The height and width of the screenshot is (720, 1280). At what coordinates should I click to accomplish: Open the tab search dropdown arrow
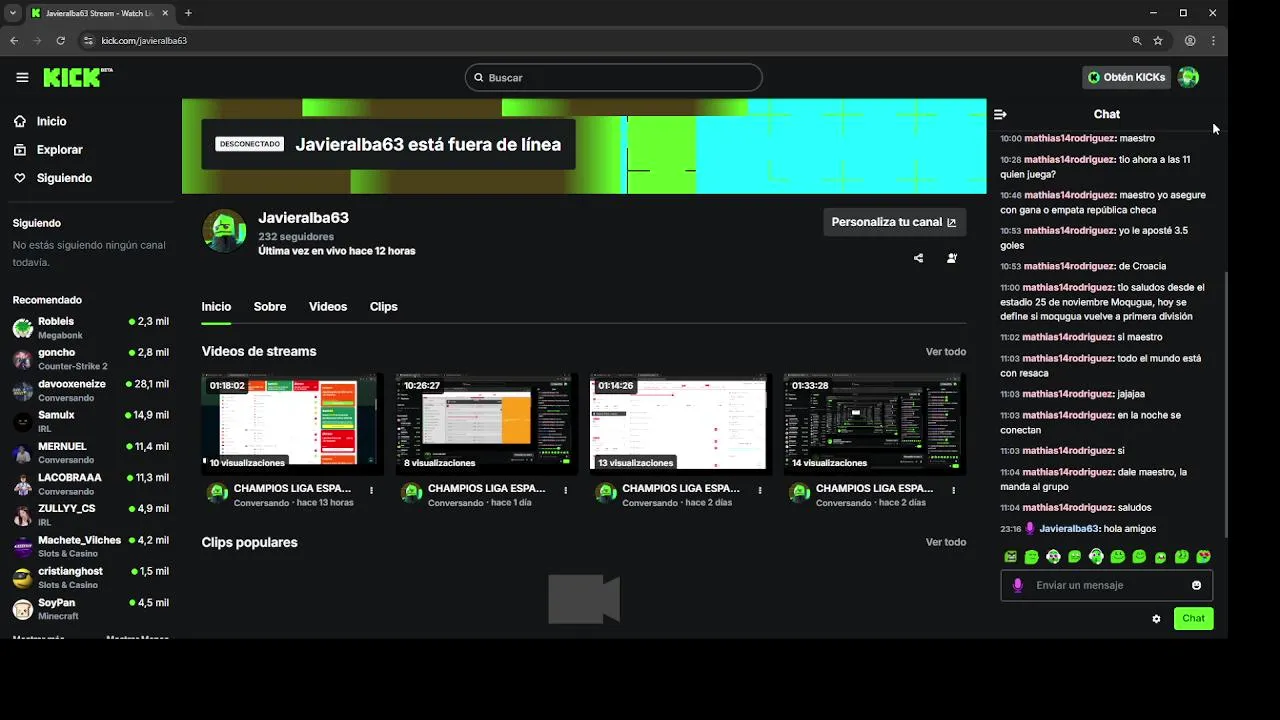click(x=12, y=13)
